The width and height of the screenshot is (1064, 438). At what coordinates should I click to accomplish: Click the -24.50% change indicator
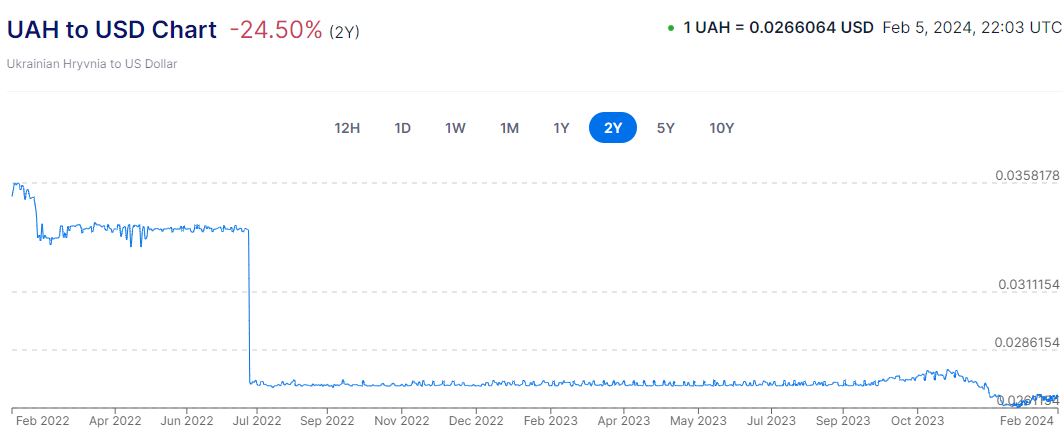coord(275,30)
